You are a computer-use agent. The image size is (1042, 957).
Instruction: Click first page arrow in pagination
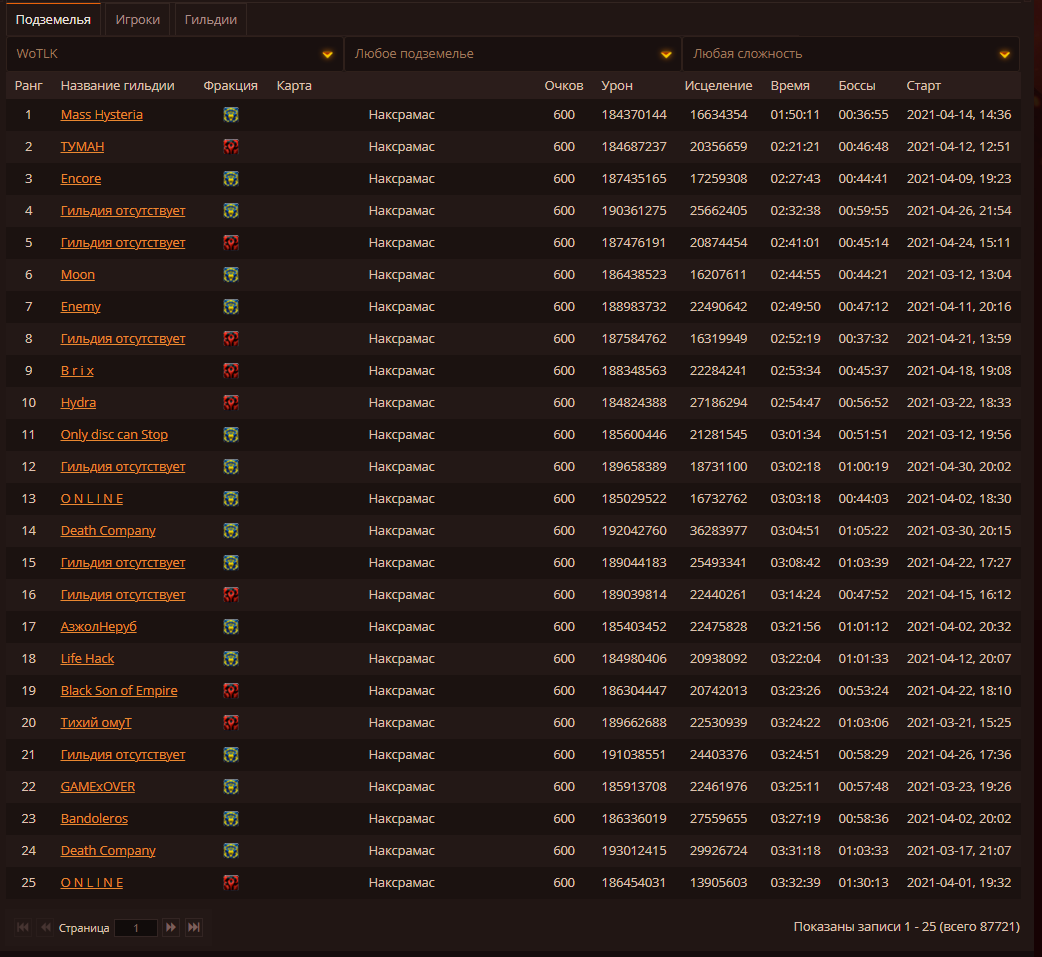tap(23, 928)
